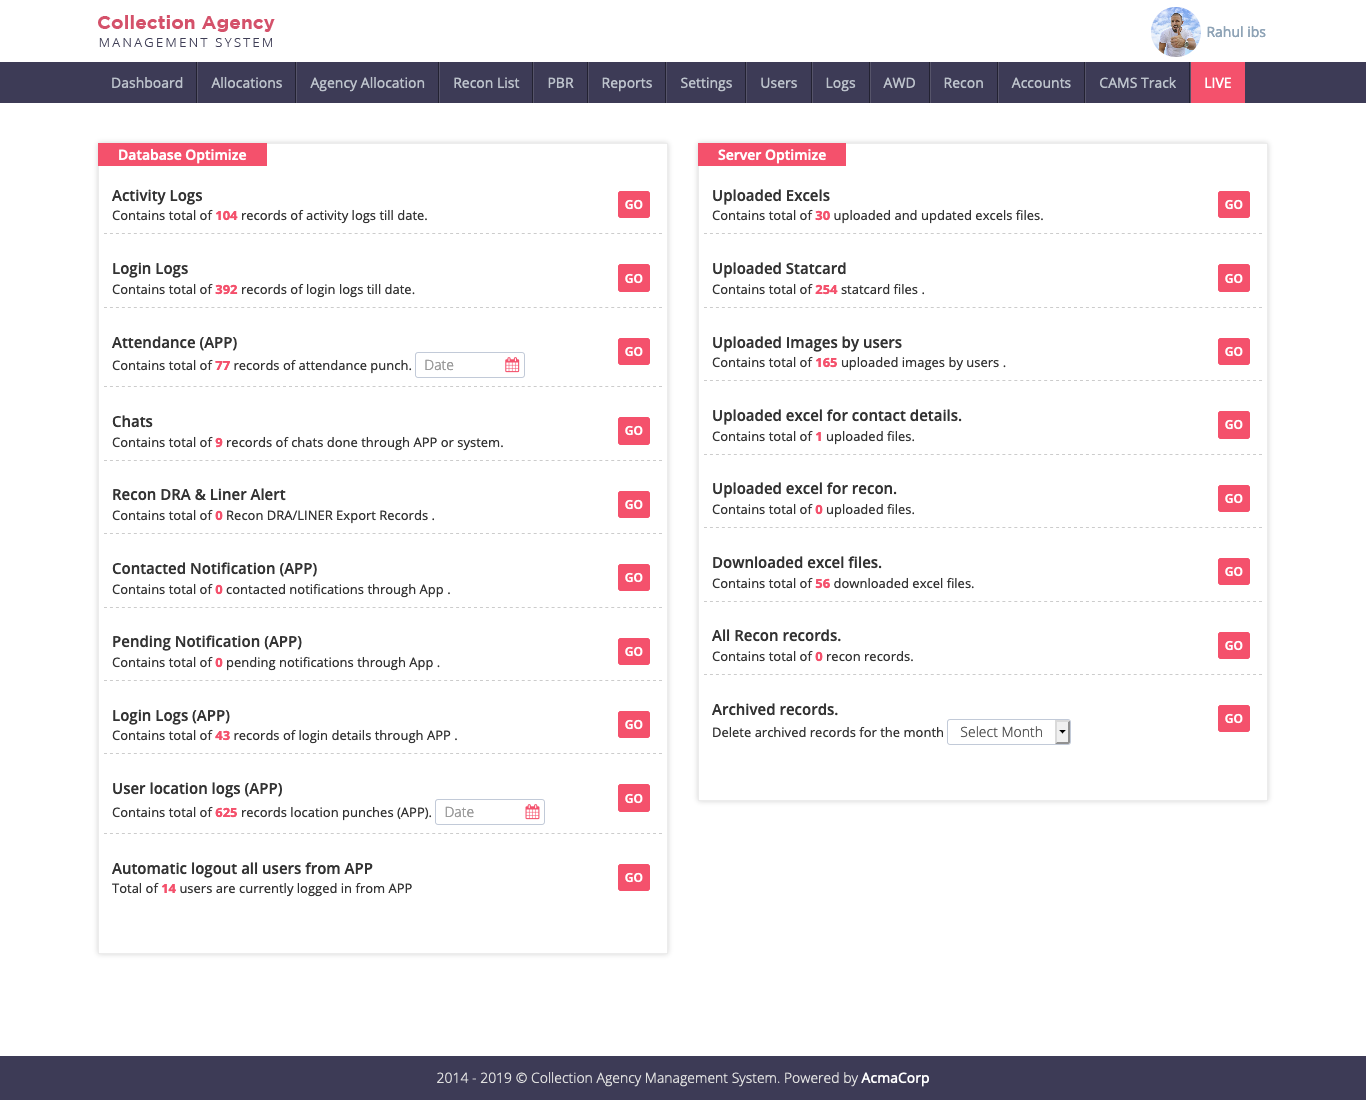Run GO for Archived records

click(x=1233, y=718)
